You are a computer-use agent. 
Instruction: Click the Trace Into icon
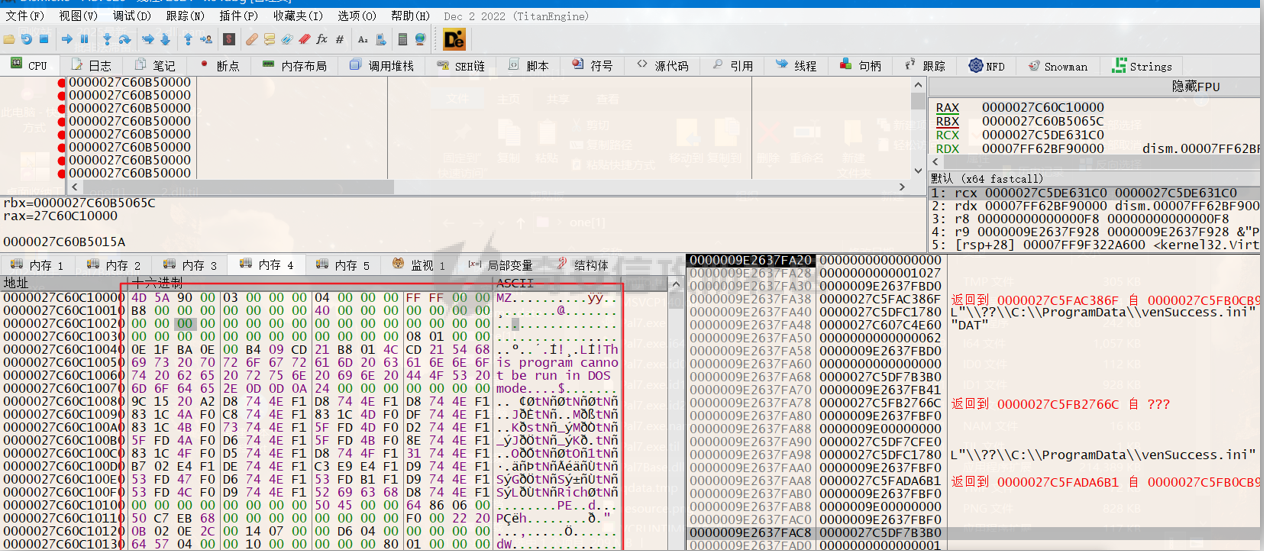point(148,39)
